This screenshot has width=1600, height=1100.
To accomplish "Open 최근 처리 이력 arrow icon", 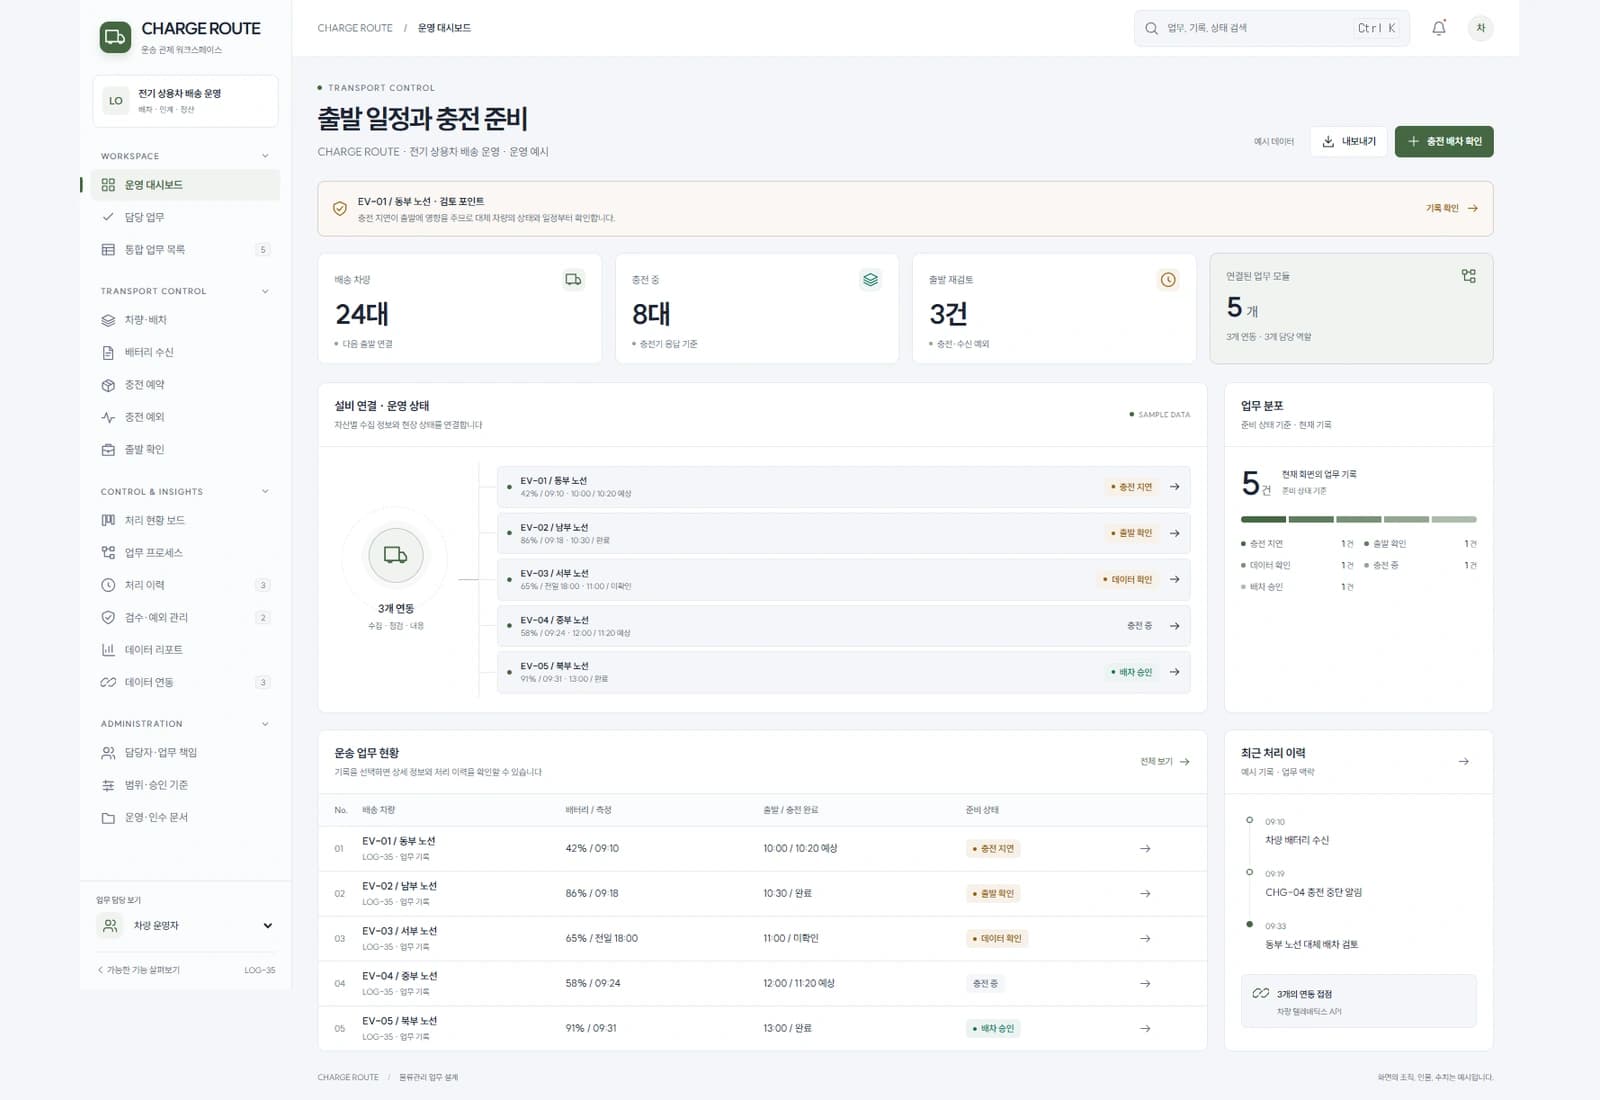I will coord(1463,762).
